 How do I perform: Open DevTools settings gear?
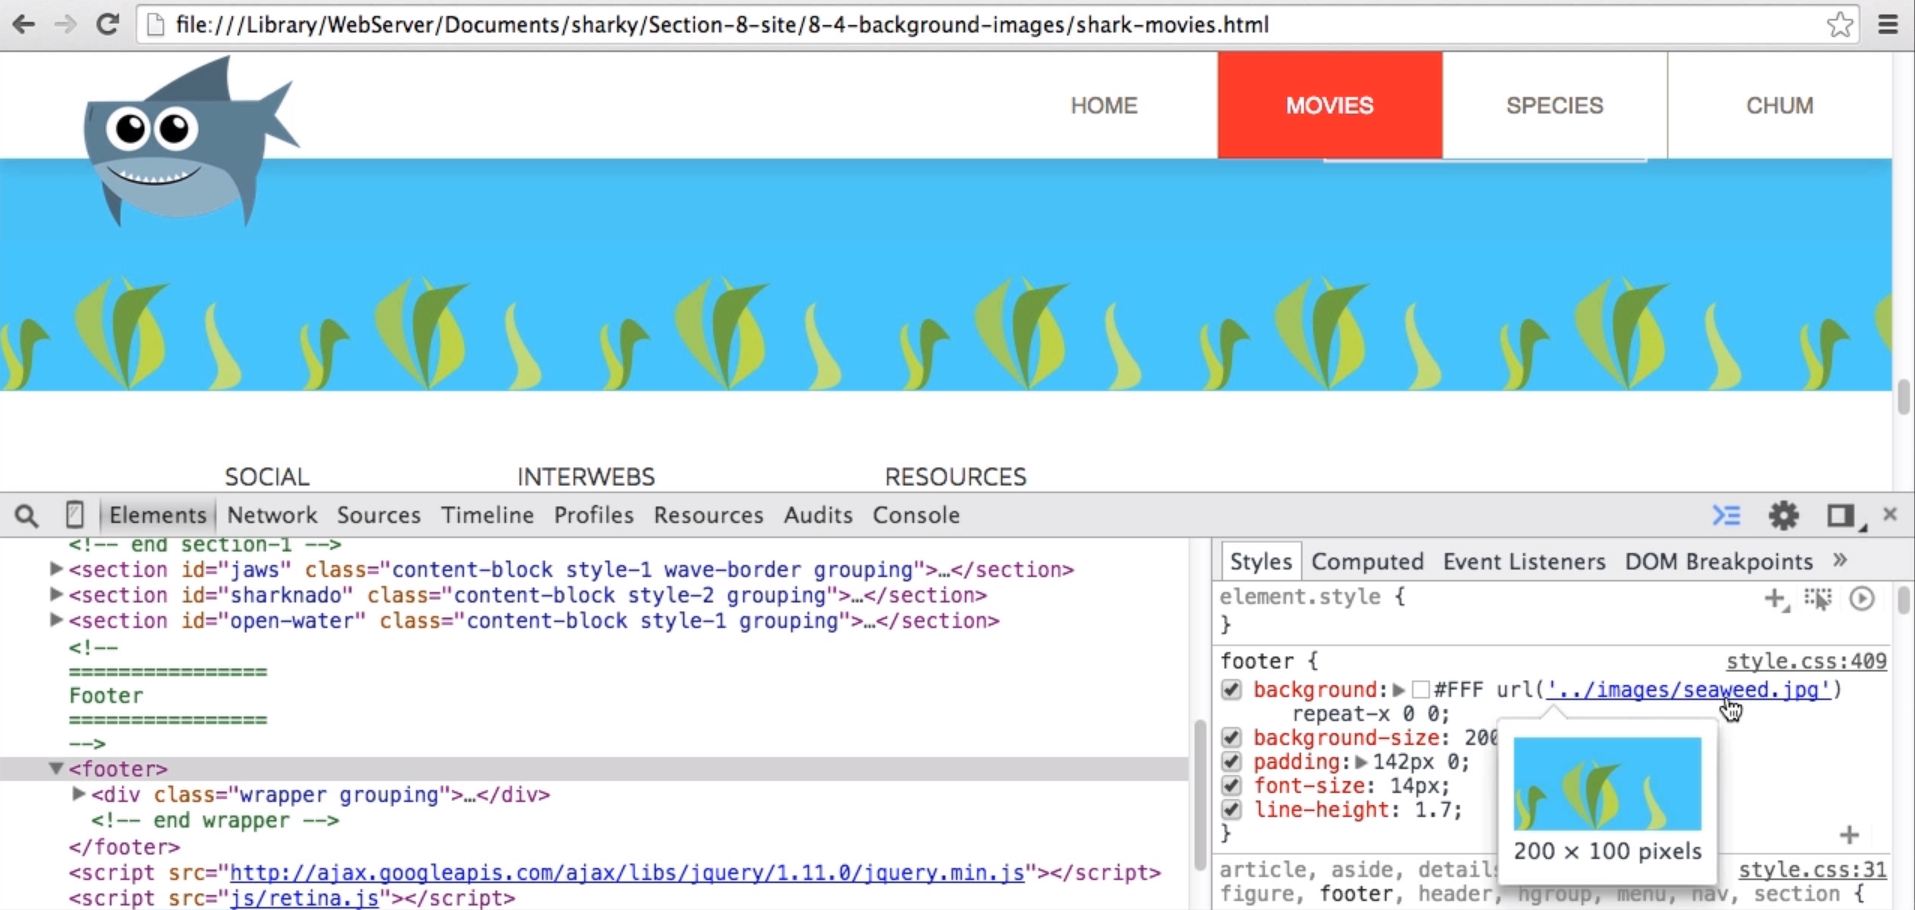1783,515
